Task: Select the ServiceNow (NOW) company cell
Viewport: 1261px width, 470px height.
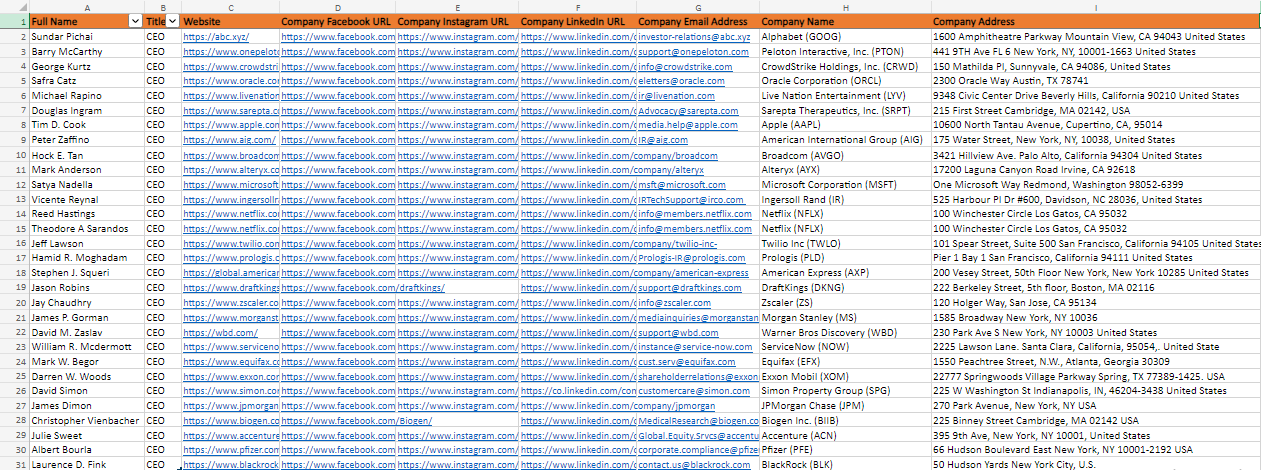Action: click(x=845, y=347)
